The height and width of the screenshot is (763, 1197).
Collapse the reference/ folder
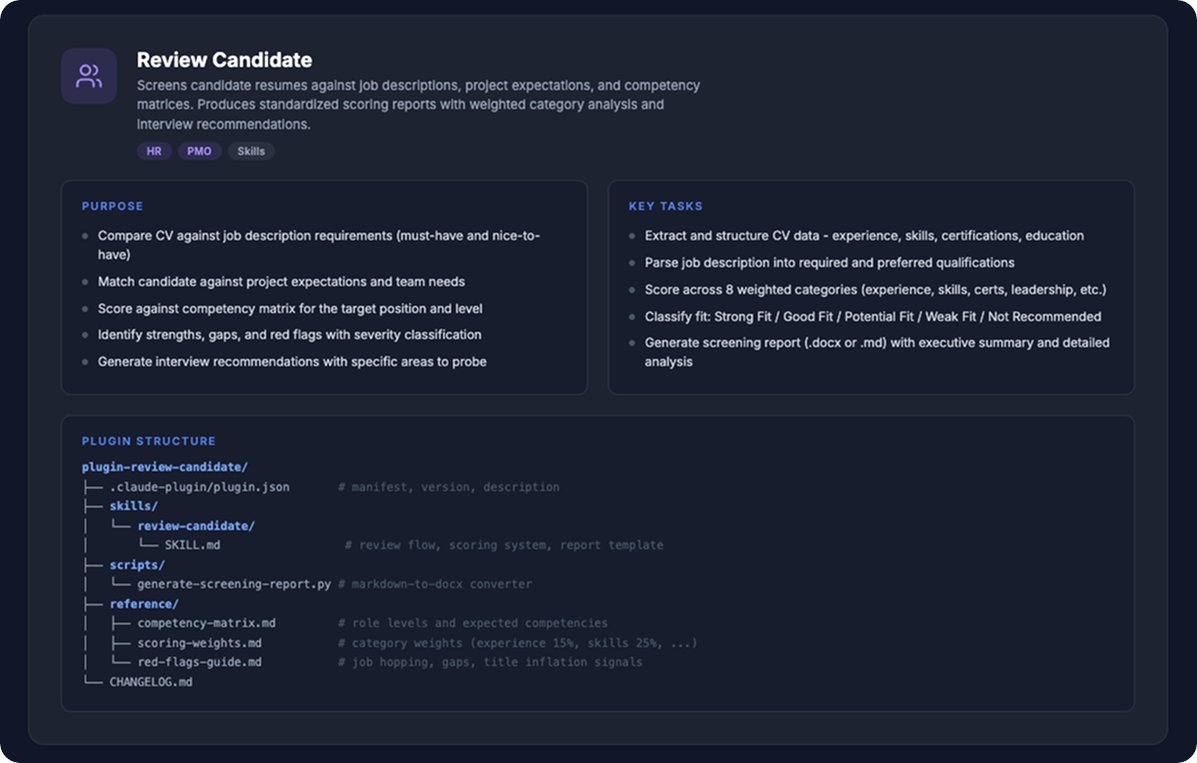pyautogui.click(x=144, y=603)
